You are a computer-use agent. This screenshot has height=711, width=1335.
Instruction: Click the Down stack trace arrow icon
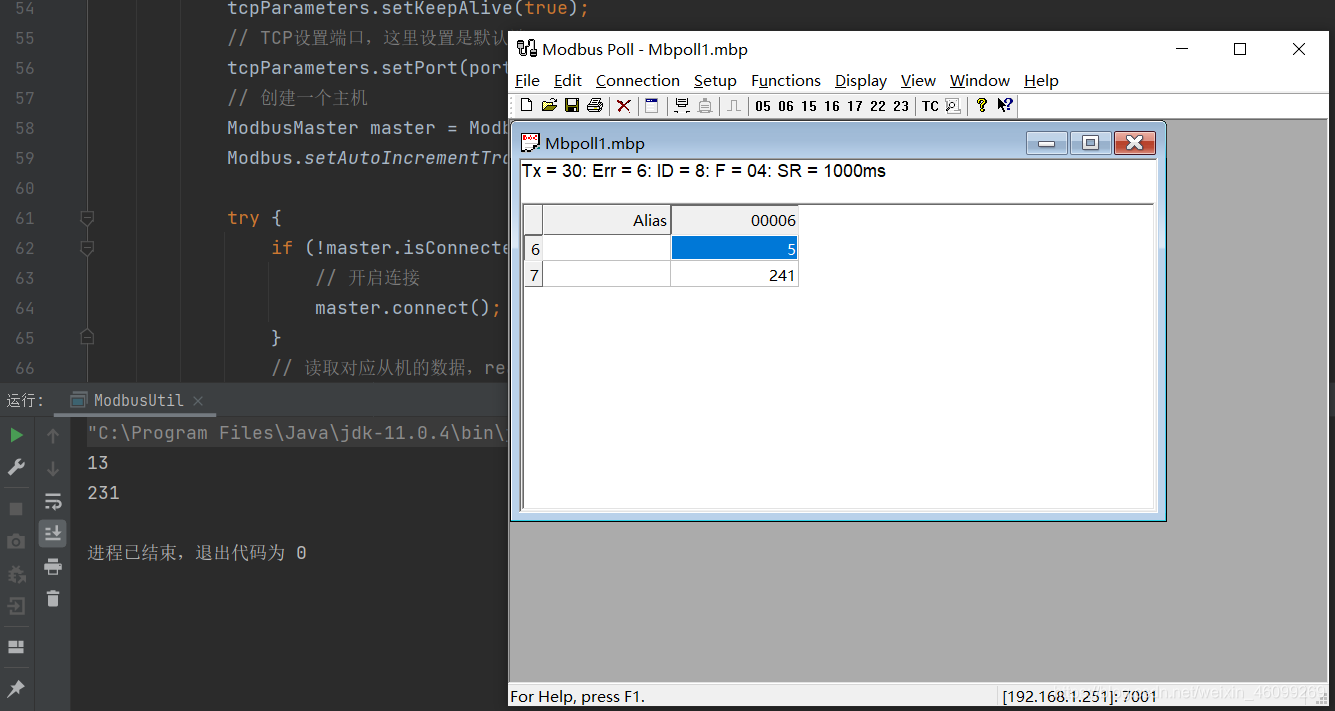[x=53, y=468]
